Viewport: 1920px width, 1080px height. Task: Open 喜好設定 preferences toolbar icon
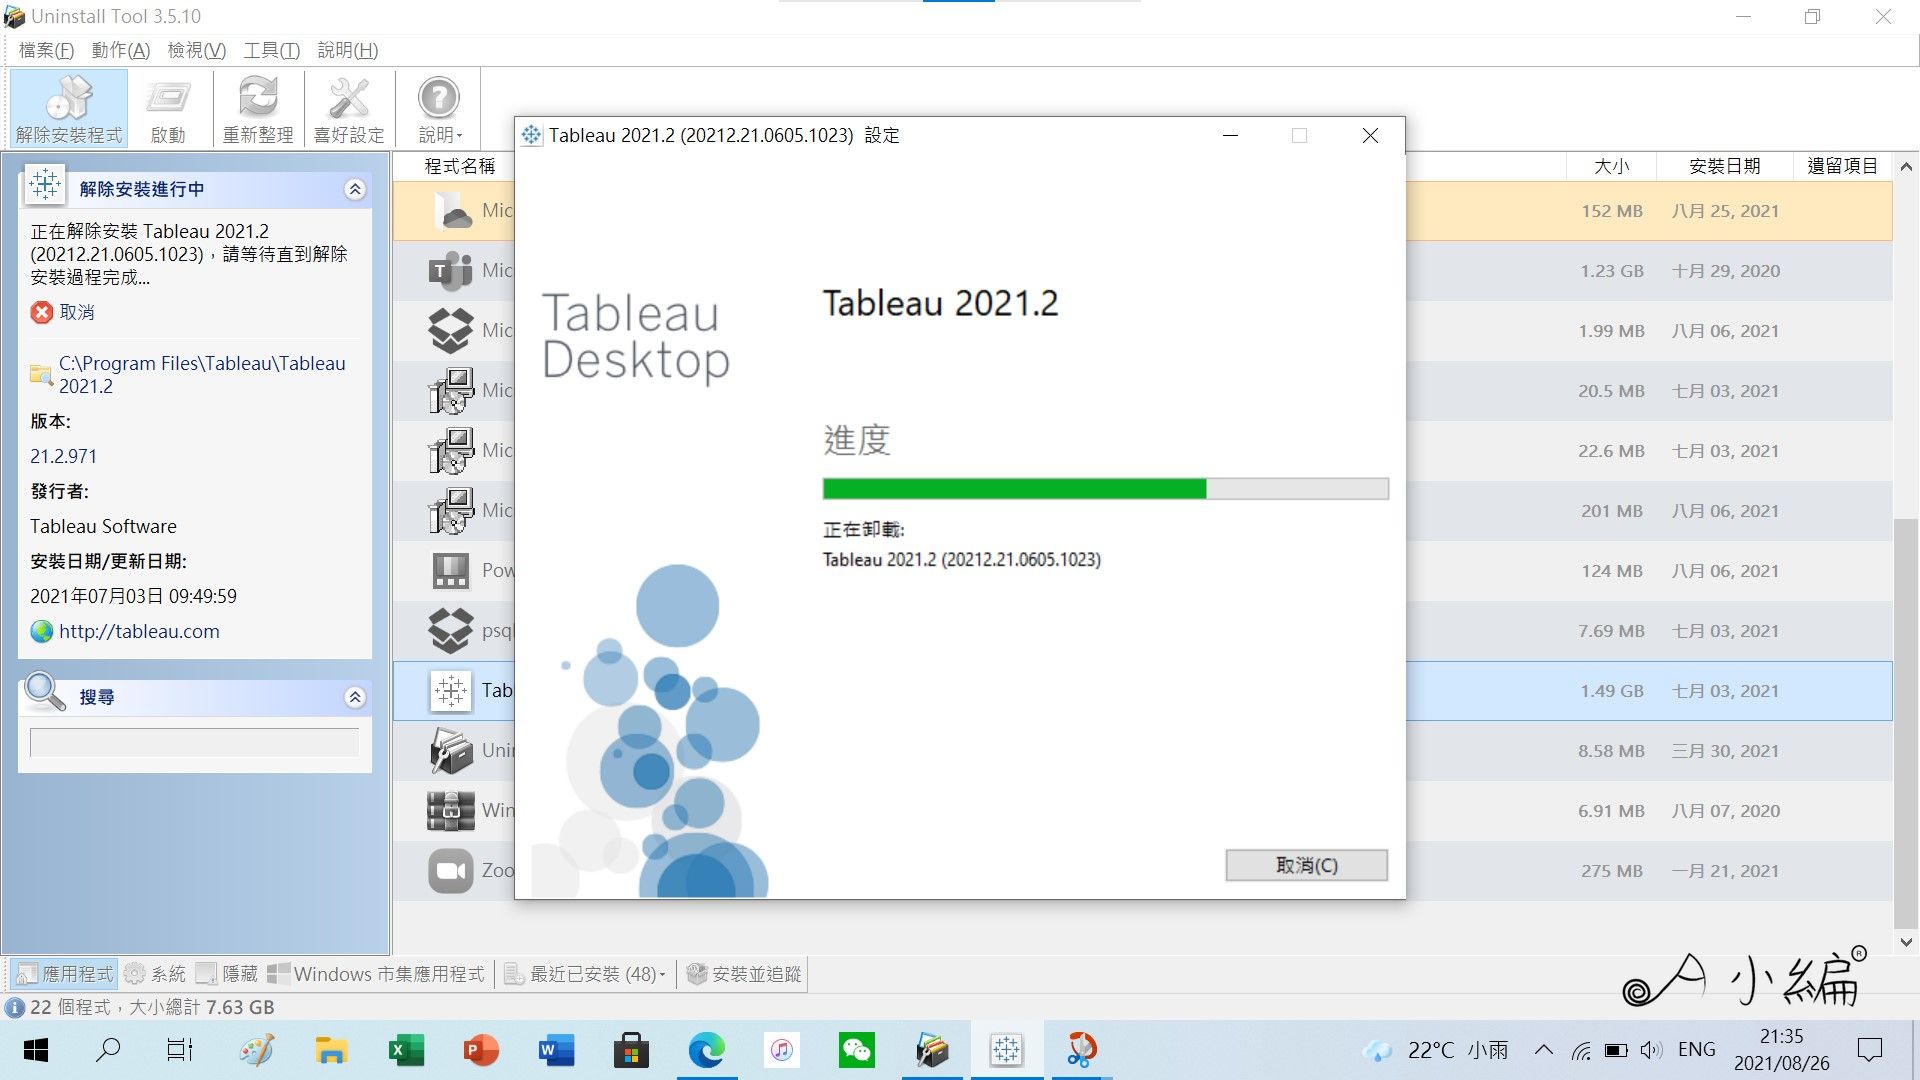click(349, 109)
